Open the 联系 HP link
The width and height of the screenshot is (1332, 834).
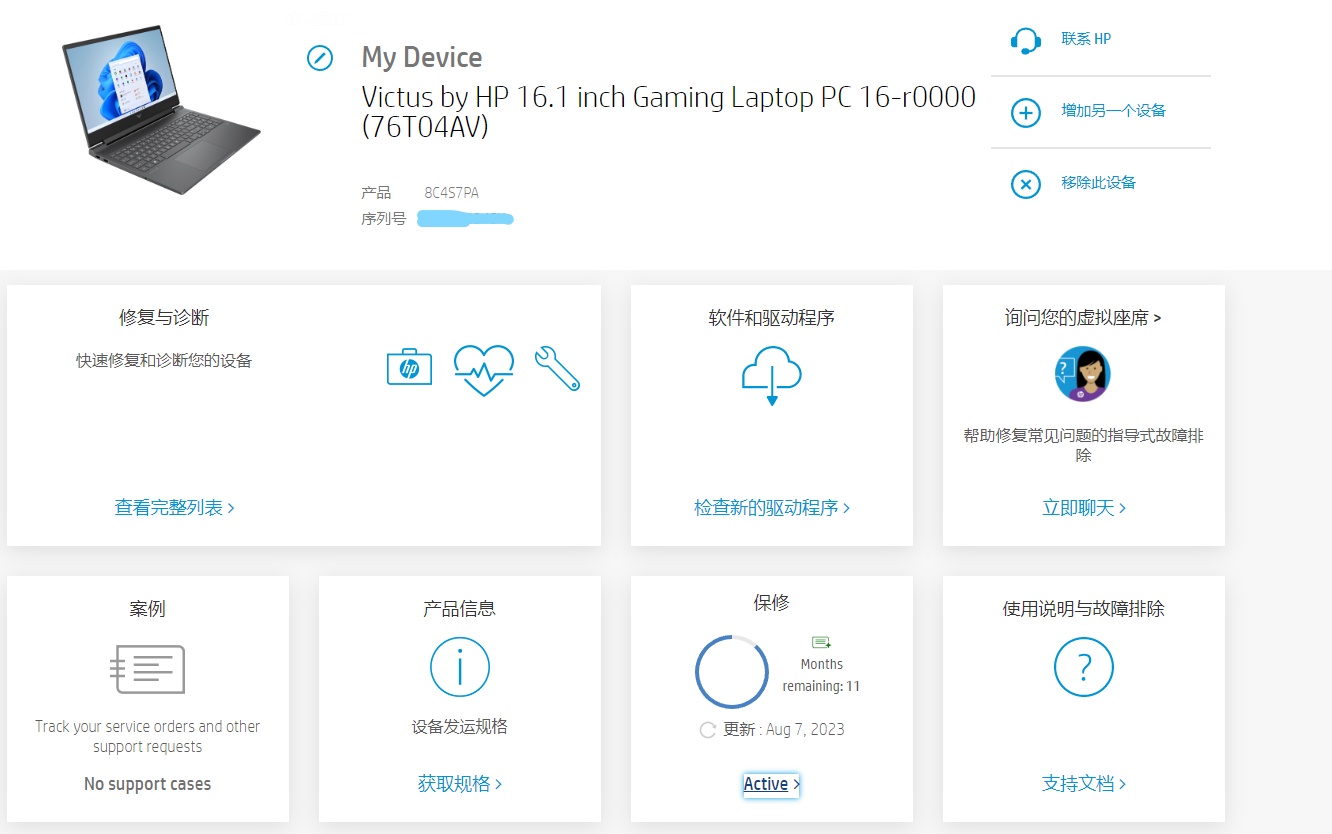(x=1086, y=39)
